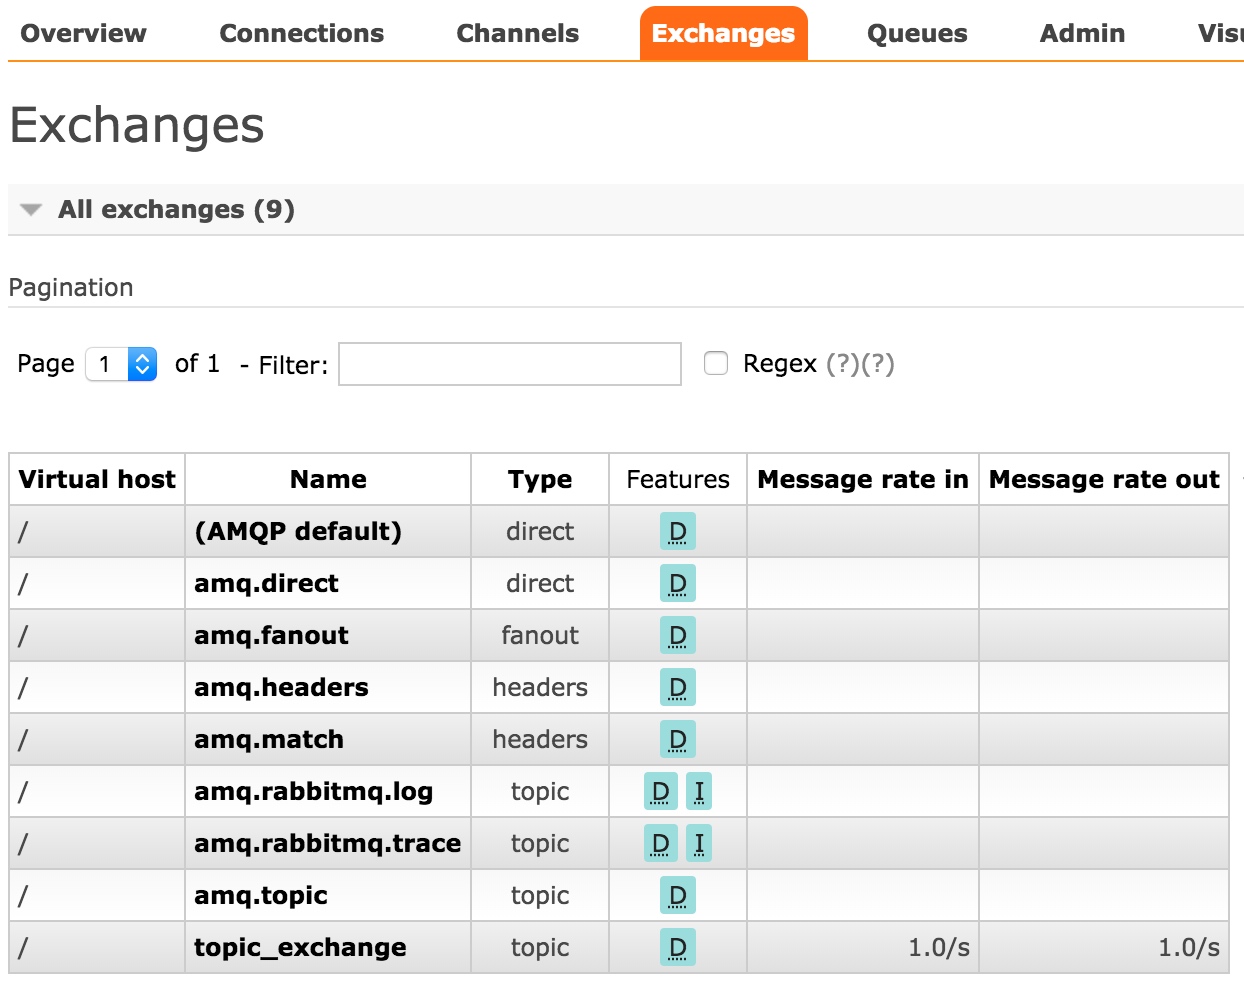Image resolution: width=1244 pixels, height=982 pixels.
Task: Click the Type cell for amq.direct
Action: [540, 583]
